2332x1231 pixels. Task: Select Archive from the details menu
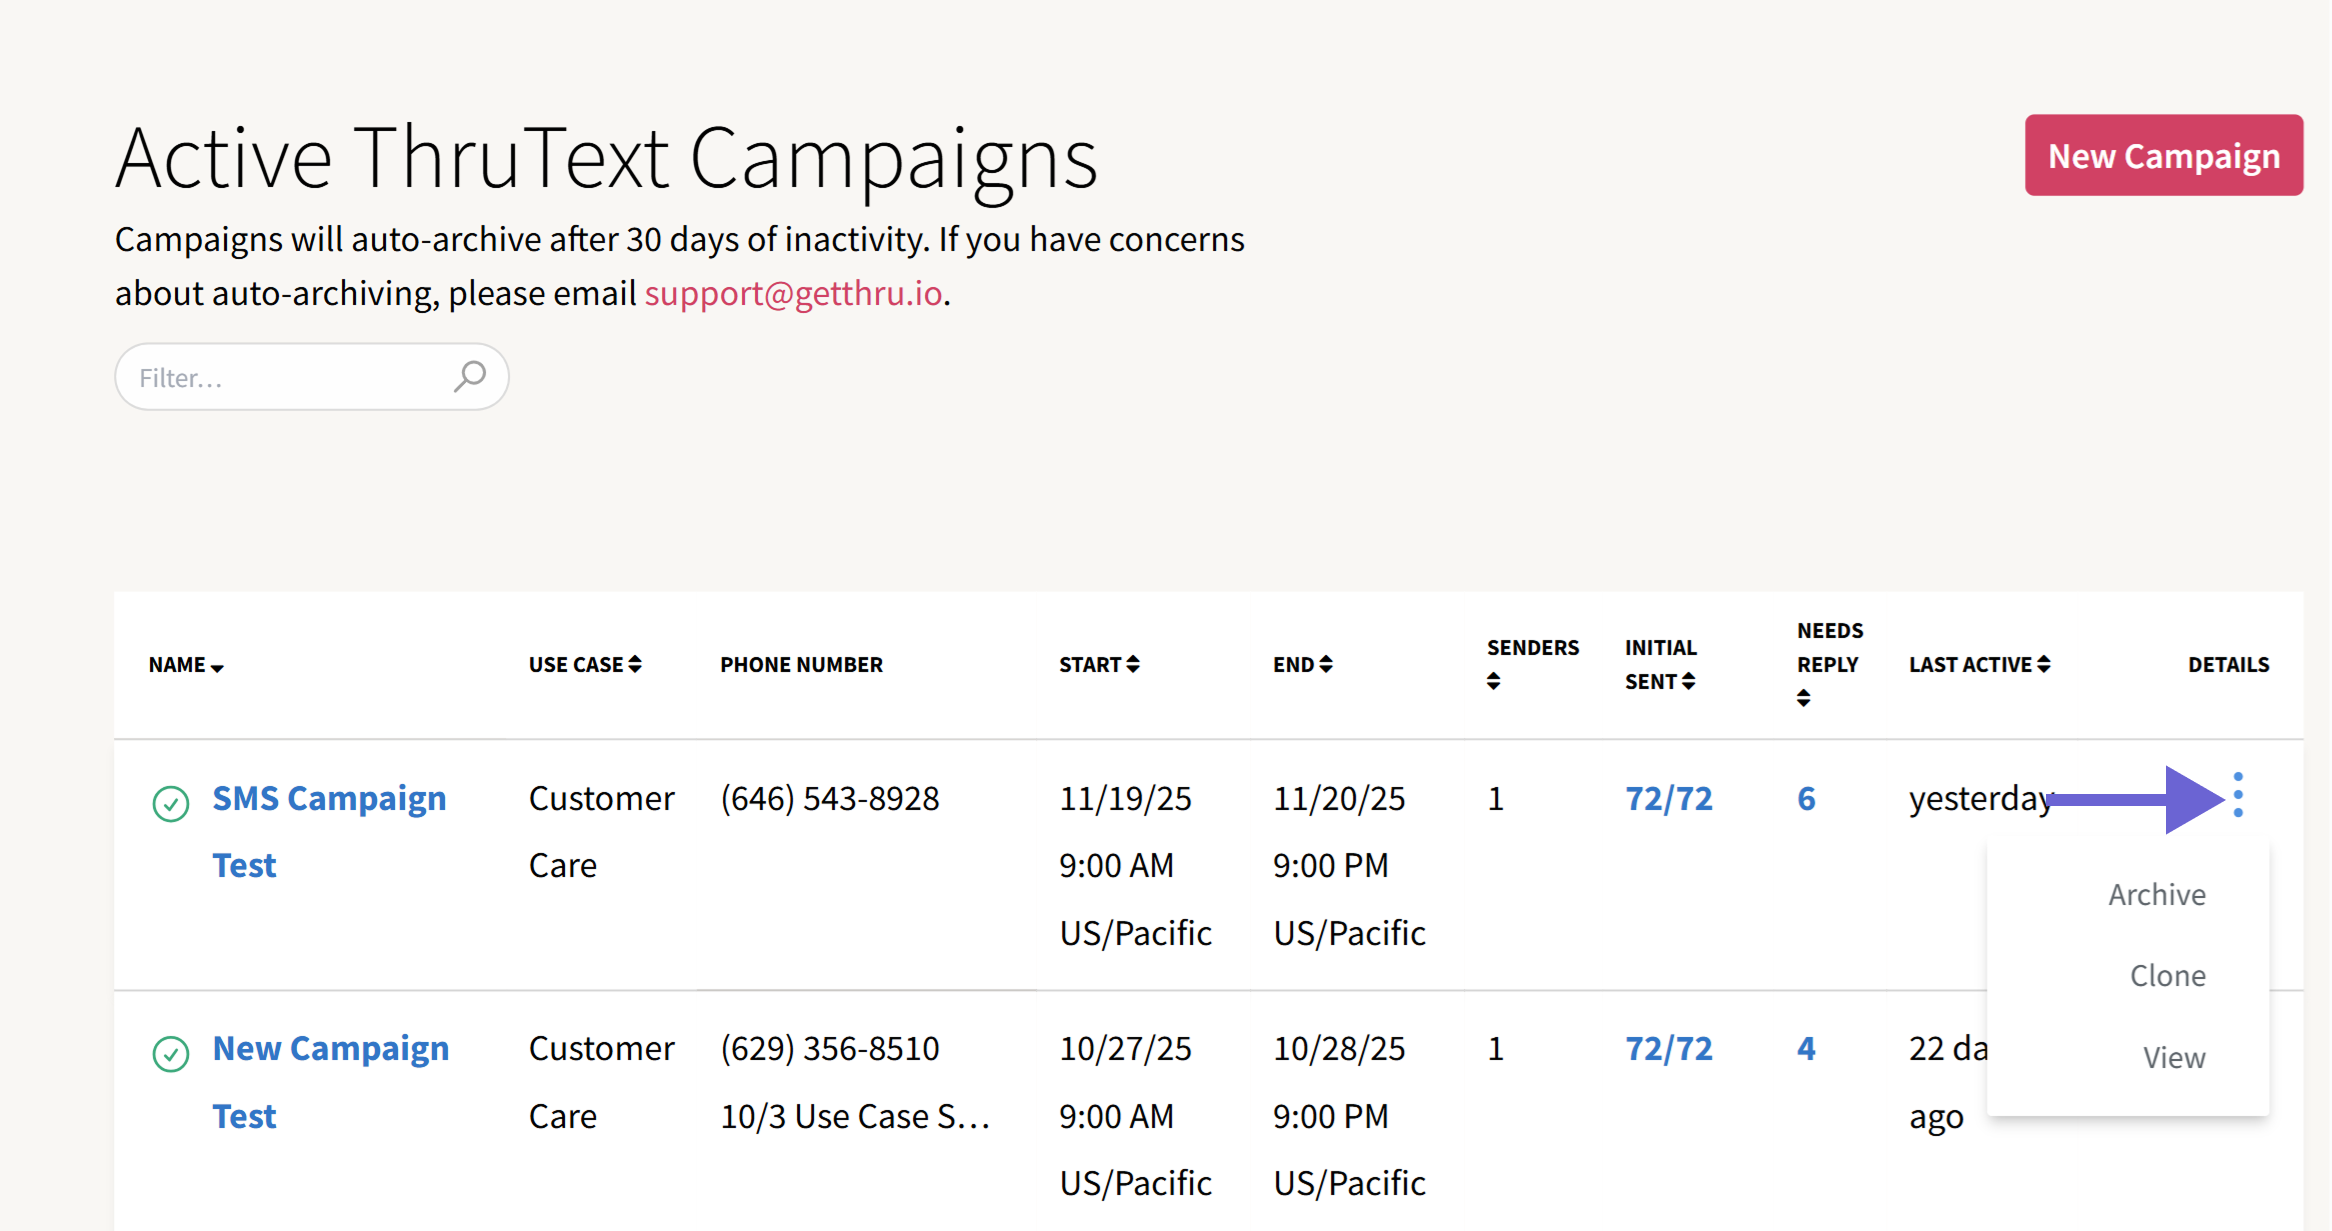coord(2156,893)
